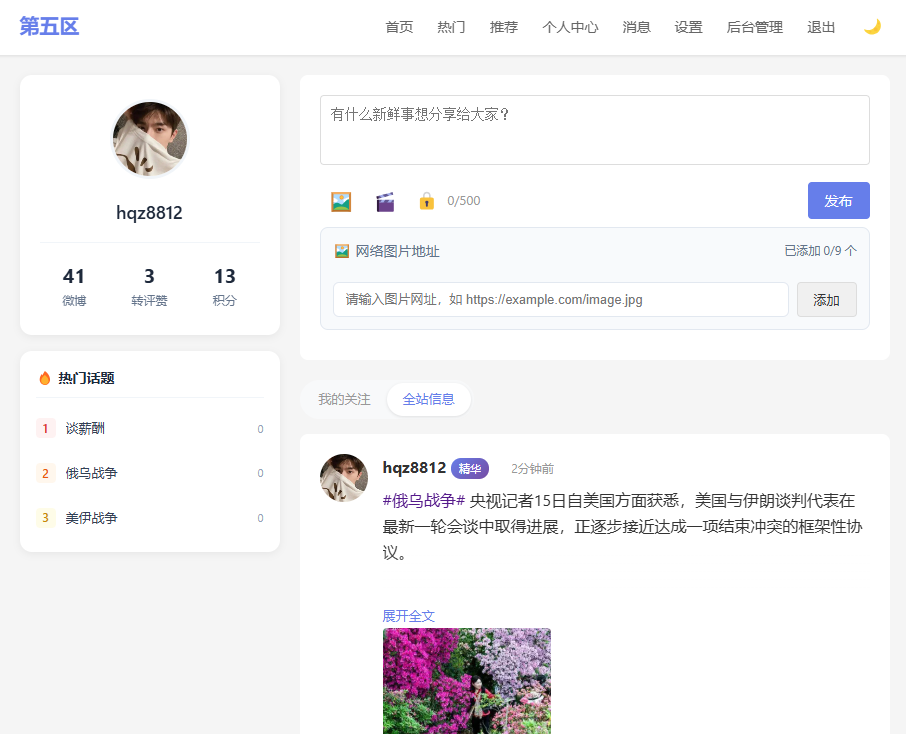The width and height of the screenshot is (906, 734).
Task: Focus the 有什么新鲜事 post text area
Action: tap(594, 130)
